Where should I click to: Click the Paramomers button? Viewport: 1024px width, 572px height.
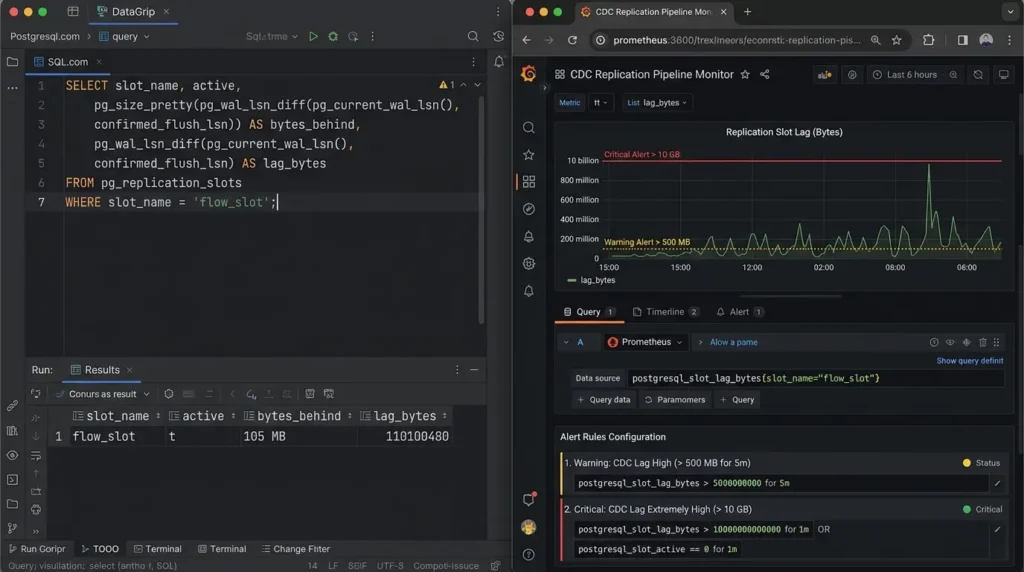(675, 400)
